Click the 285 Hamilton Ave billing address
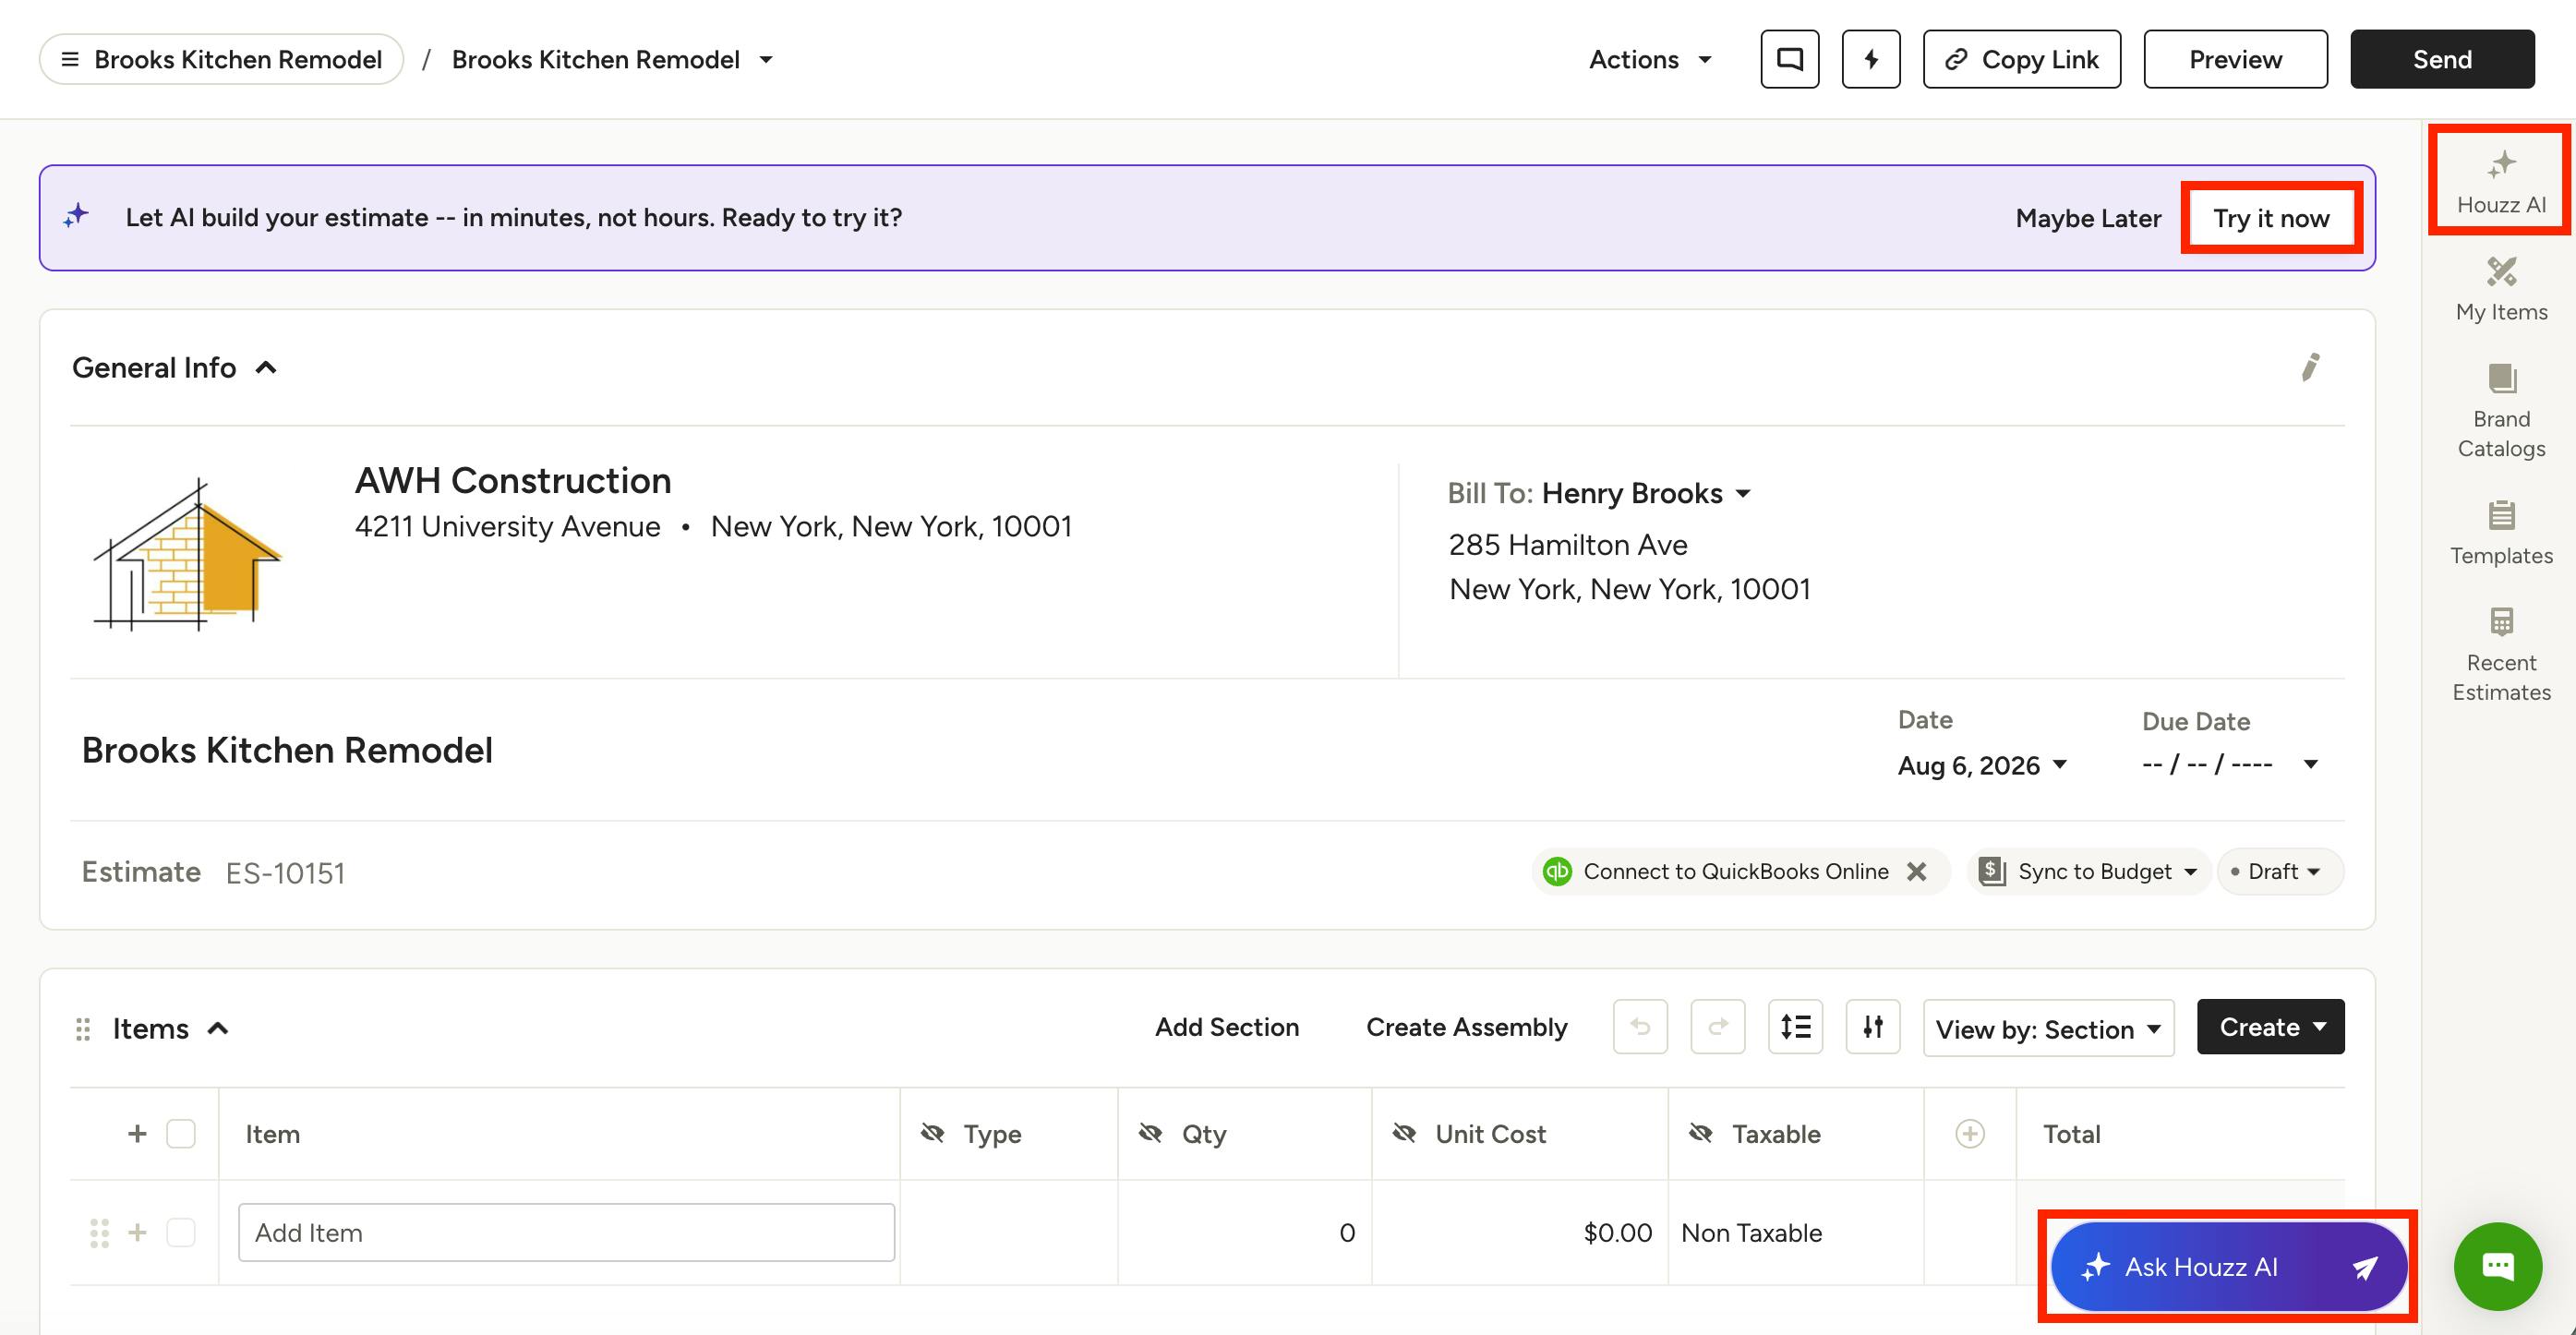 [1568, 545]
